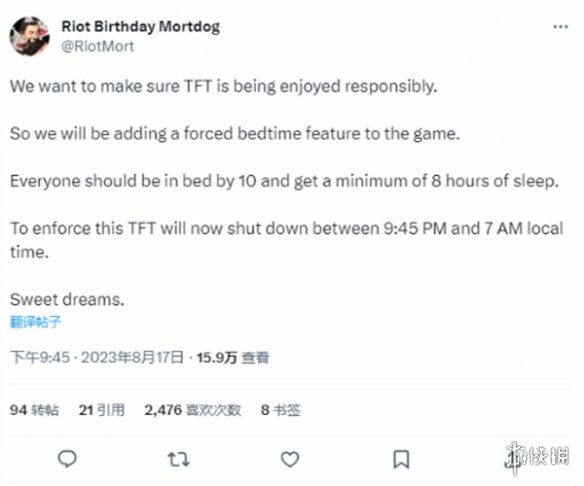Screen dimensions: 584x486
Task: Visit the @RiotMort handle link
Action: pos(98,47)
